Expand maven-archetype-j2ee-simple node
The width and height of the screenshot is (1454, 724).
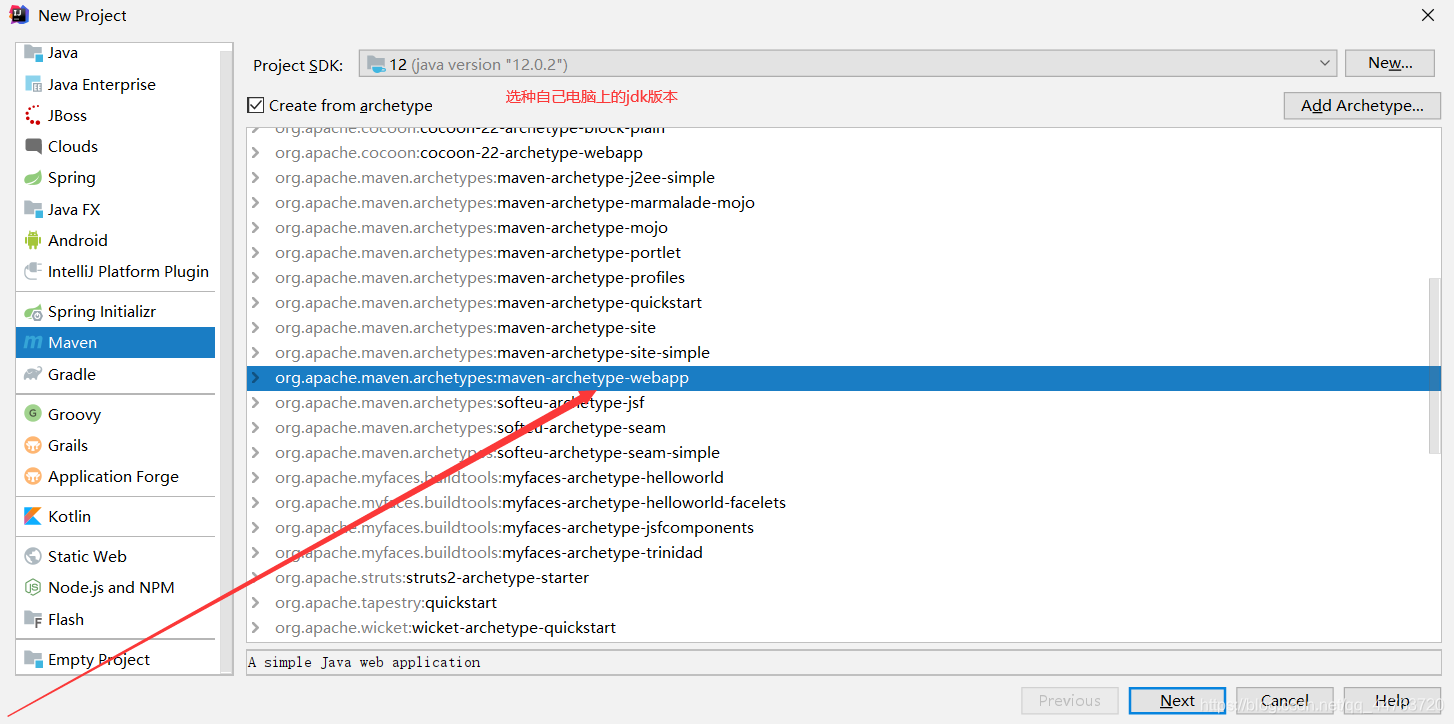[256, 178]
